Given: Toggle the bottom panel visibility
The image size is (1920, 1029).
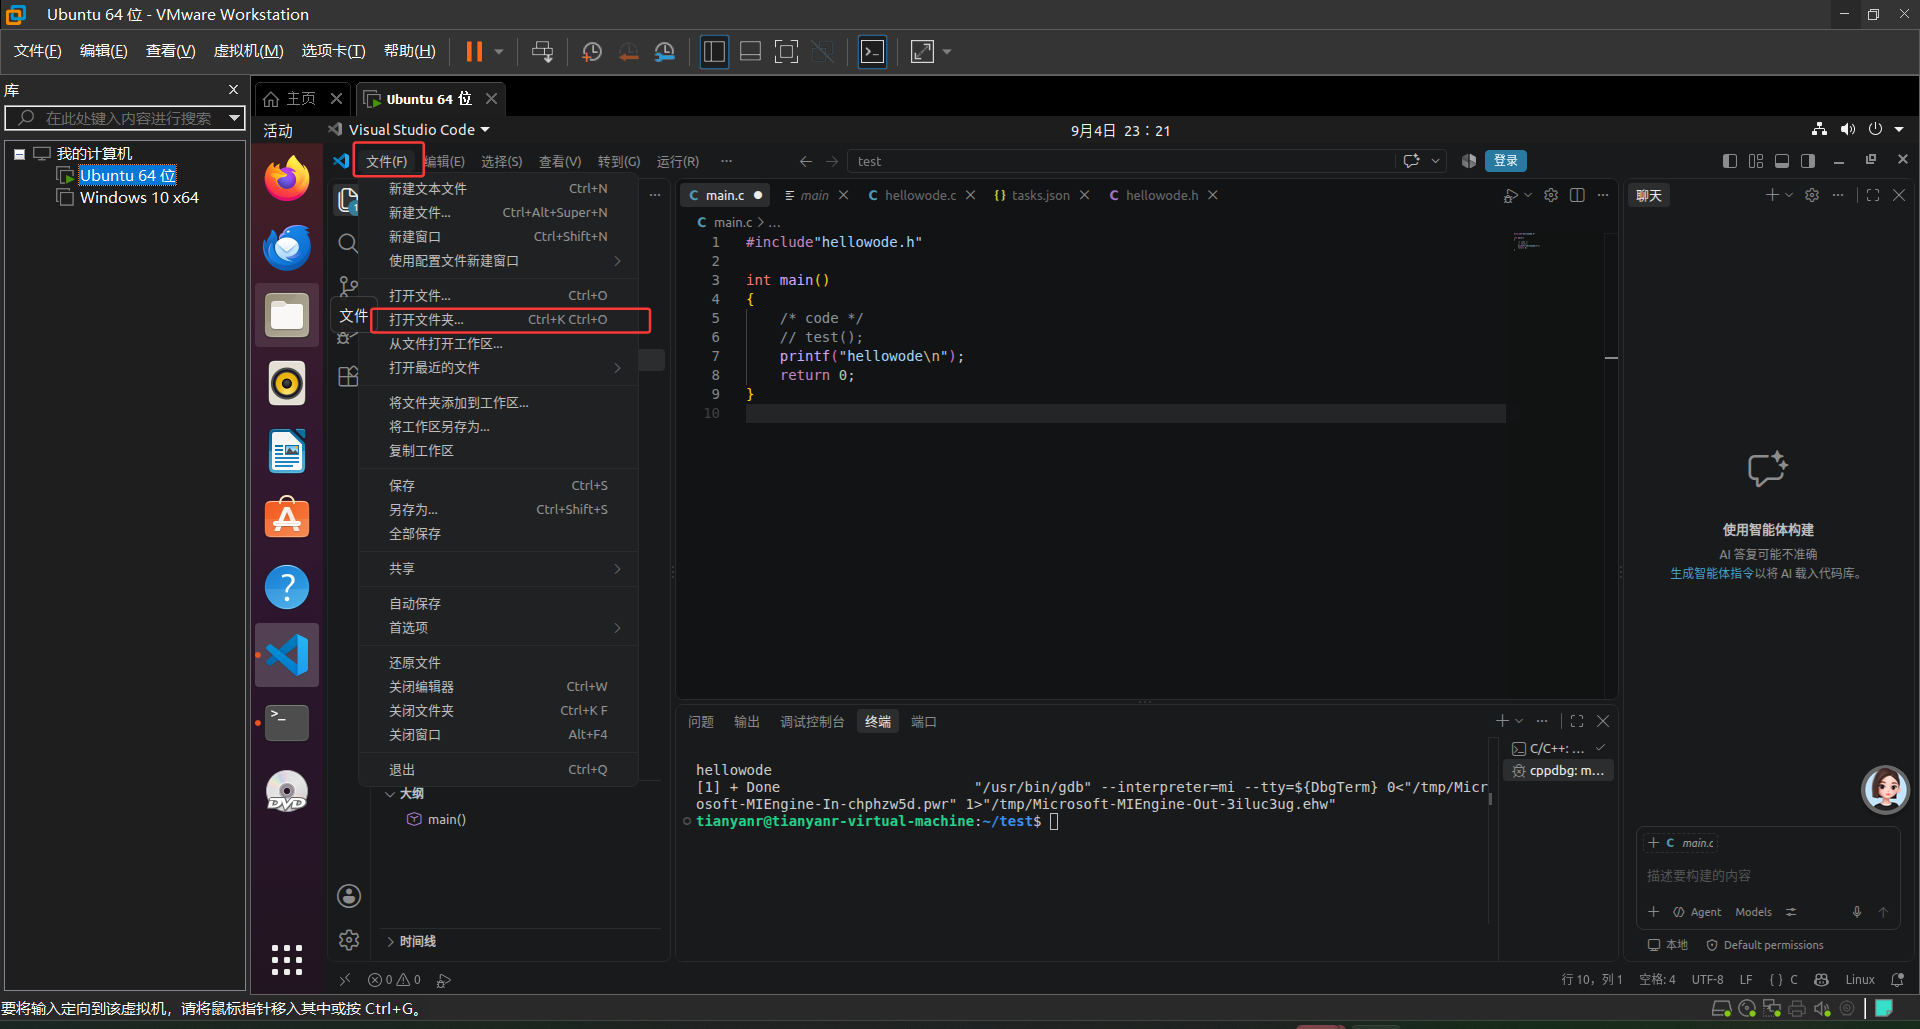Looking at the screenshot, I should click(1782, 161).
